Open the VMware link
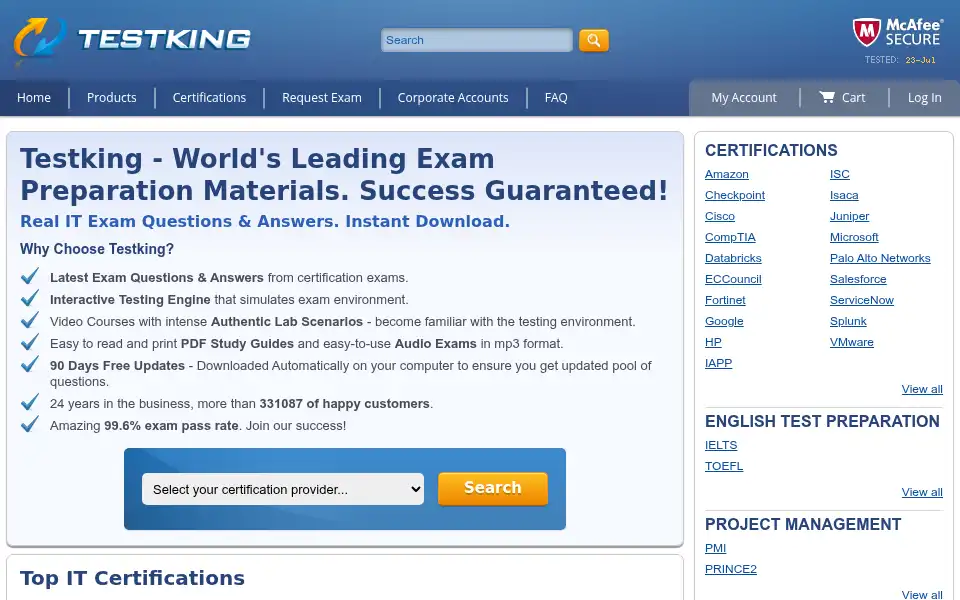The width and height of the screenshot is (960, 600). point(852,342)
